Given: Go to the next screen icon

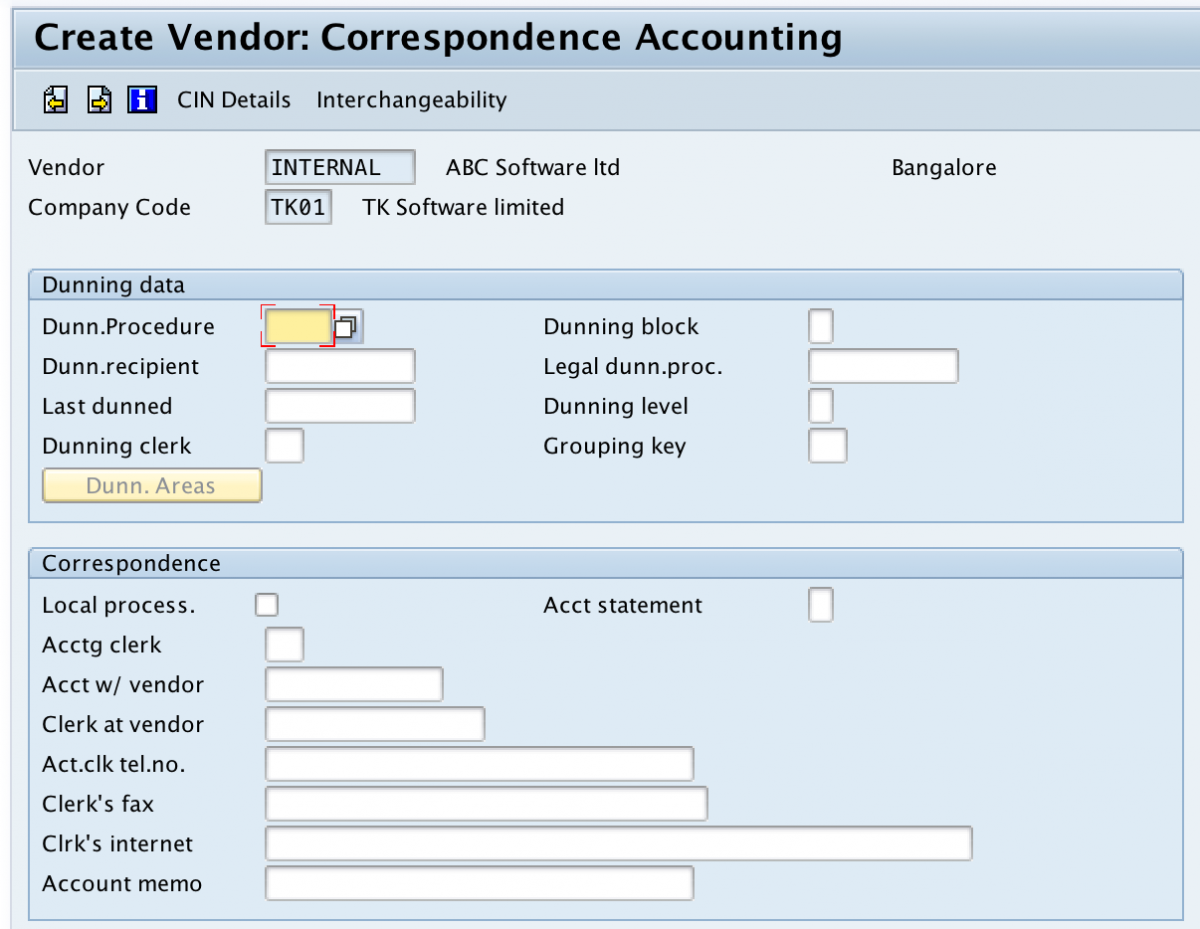Looking at the screenshot, I should point(99,100).
